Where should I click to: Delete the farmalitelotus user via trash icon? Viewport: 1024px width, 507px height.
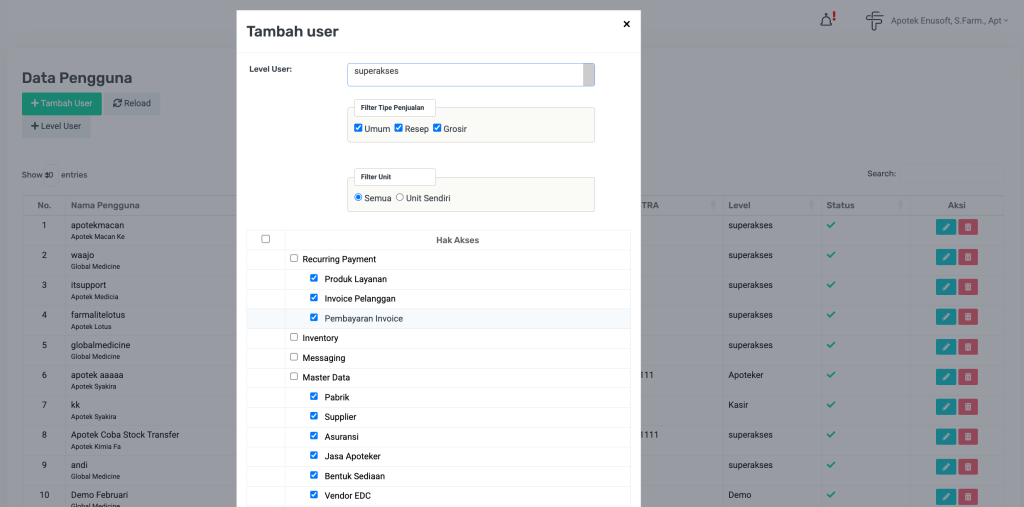968,317
